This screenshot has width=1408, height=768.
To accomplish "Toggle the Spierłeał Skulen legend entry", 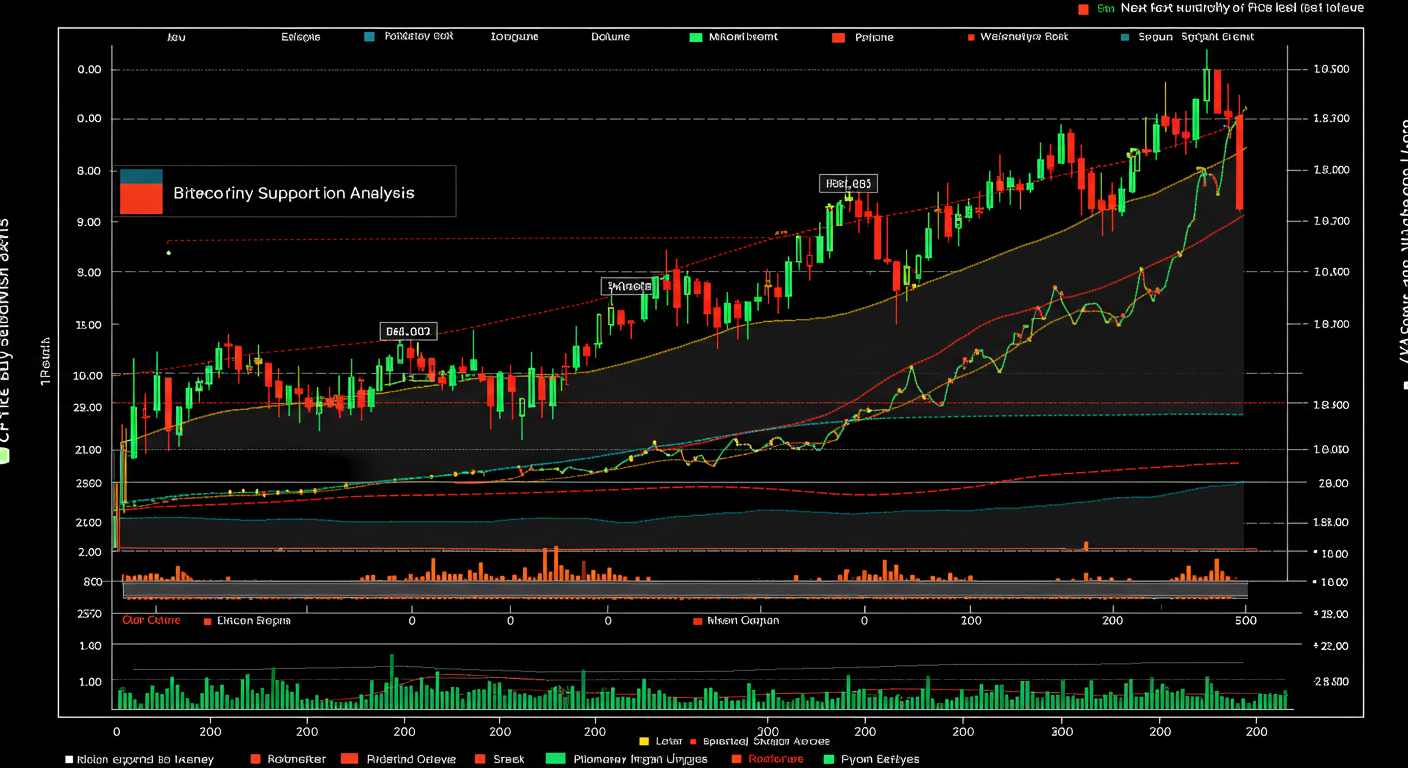I will 761,741.
